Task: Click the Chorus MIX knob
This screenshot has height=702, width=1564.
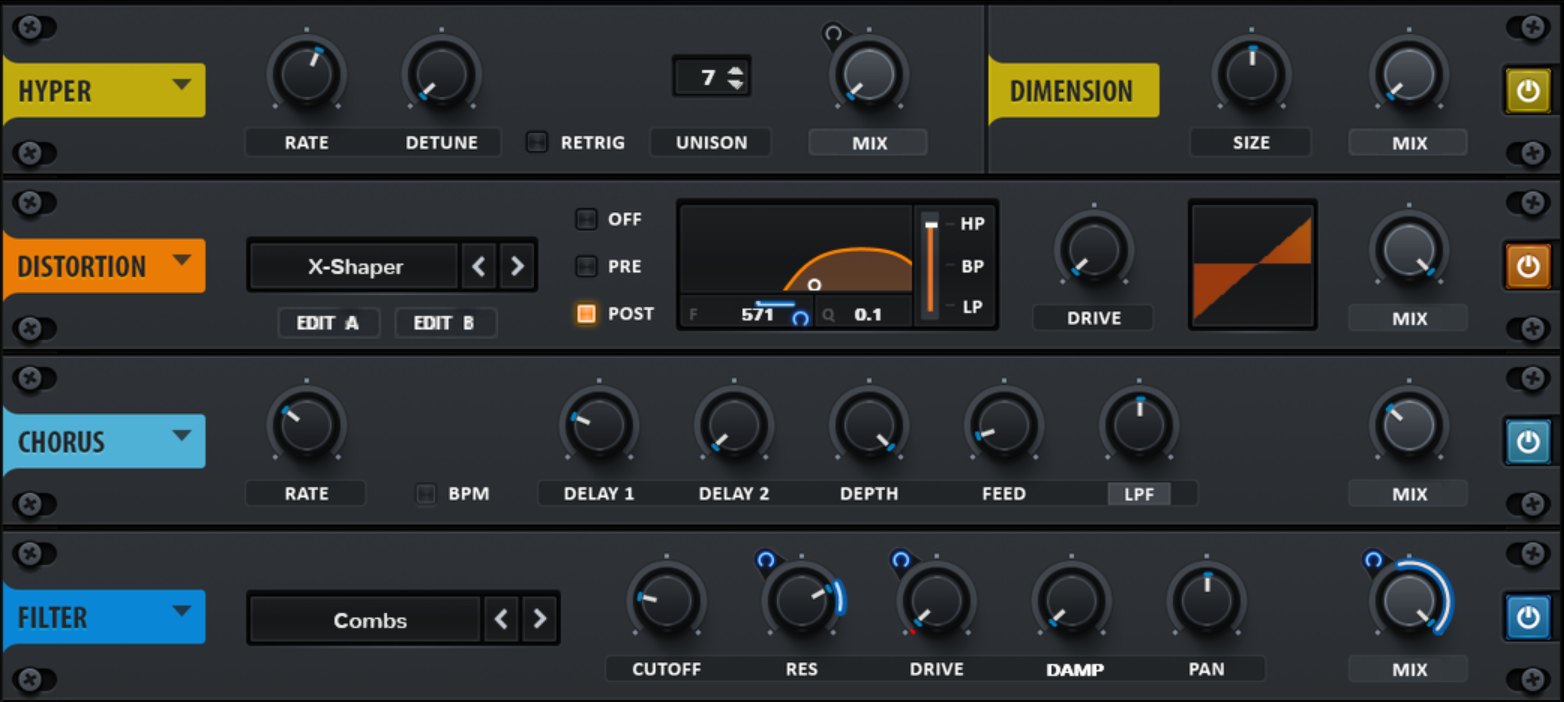Action: pos(1409,425)
